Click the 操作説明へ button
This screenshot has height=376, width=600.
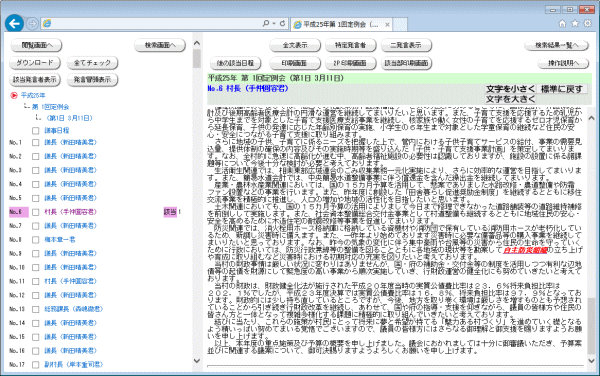click(x=563, y=63)
